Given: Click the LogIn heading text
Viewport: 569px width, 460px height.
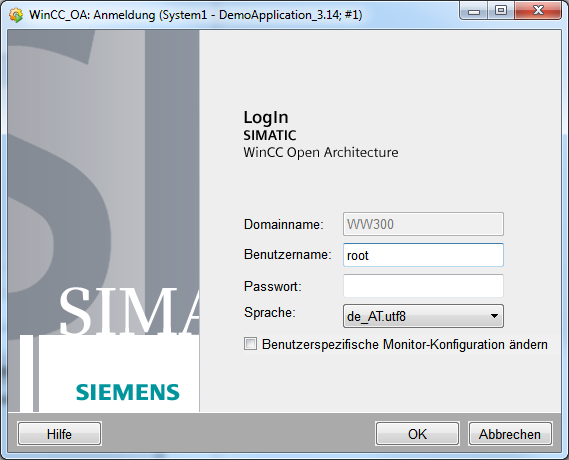Looking at the screenshot, I should (x=266, y=118).
